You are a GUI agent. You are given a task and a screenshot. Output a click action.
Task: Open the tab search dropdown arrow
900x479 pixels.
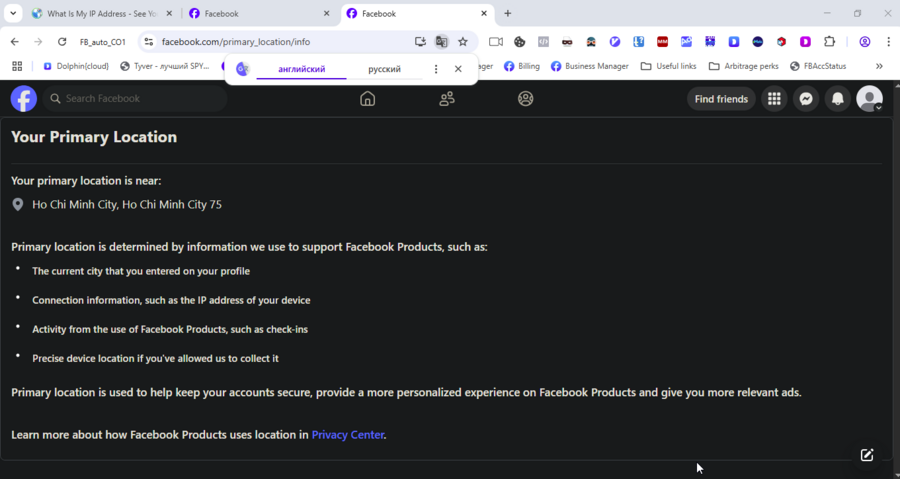pyautogui.click(x=13, y=14)
